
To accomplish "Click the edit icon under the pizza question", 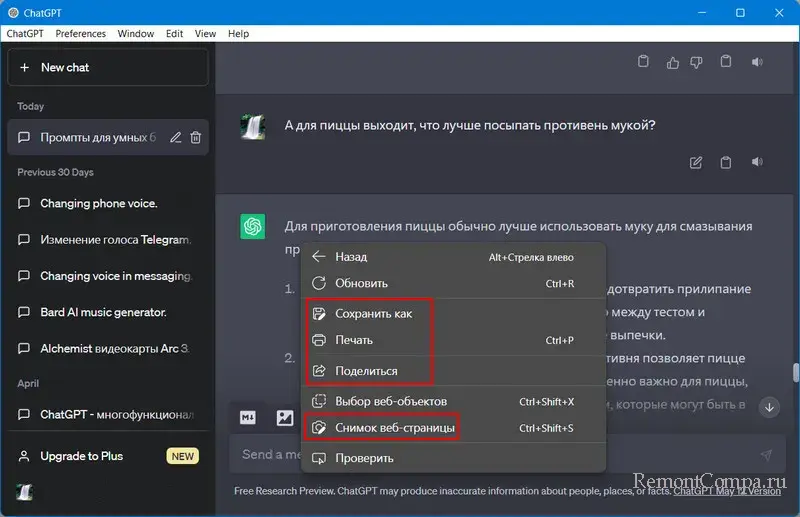I will [x=697, y=162].
